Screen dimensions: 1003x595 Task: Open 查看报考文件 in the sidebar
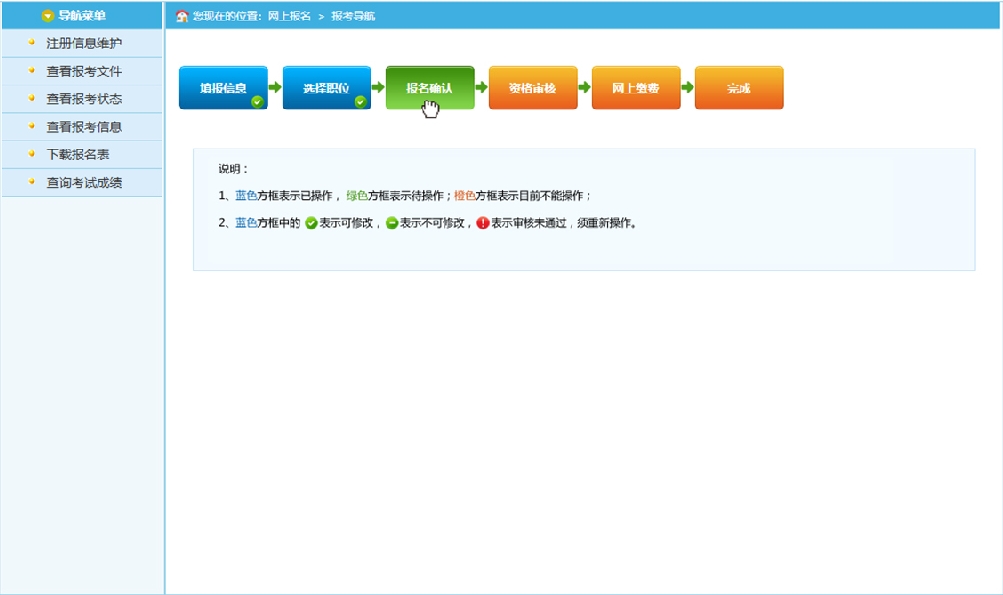coord(84,71)
